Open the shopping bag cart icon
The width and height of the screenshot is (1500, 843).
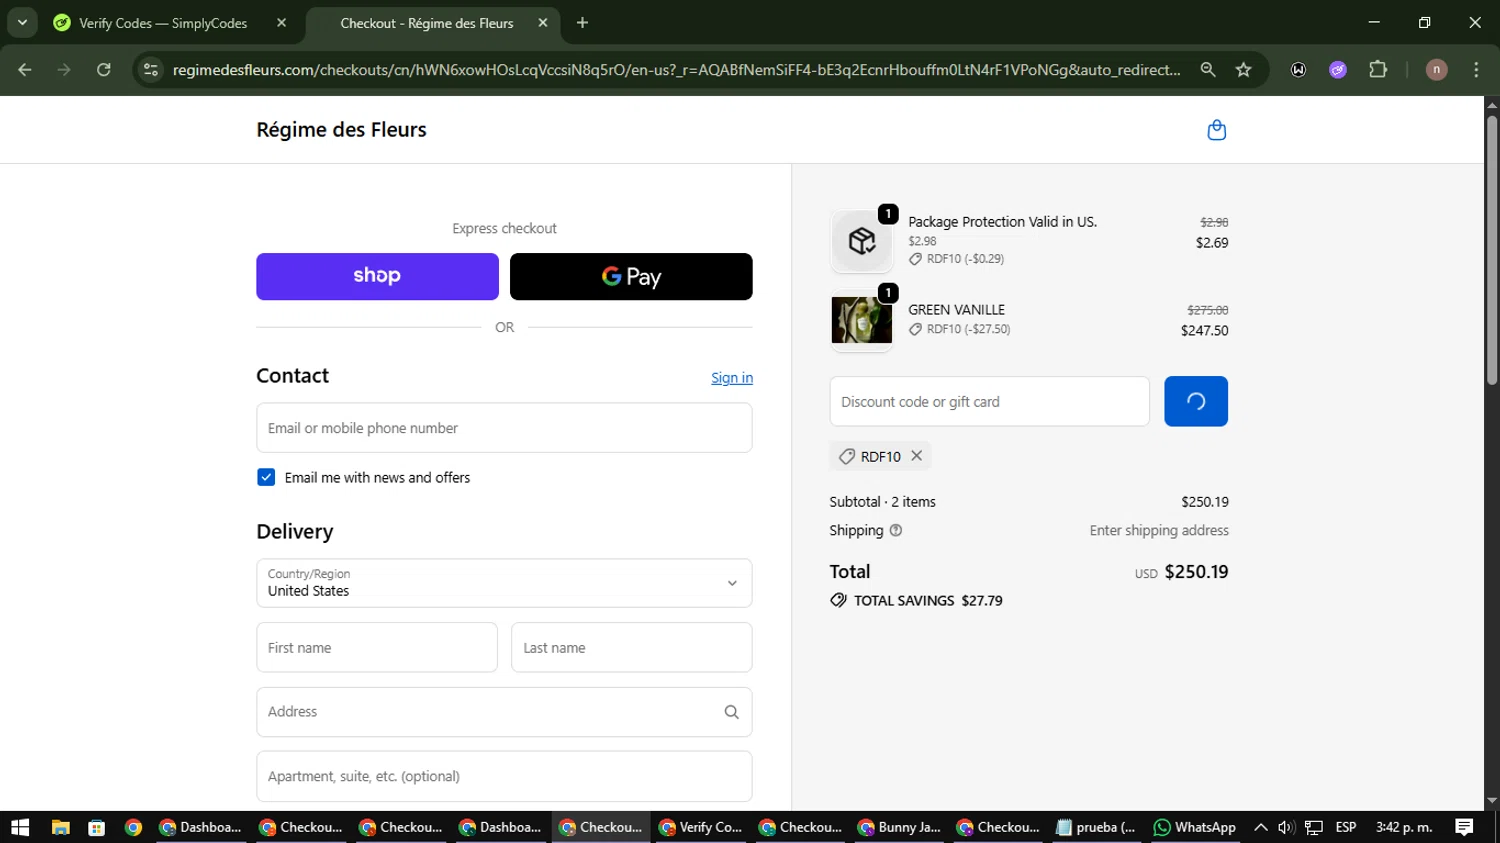[1216, 130]
